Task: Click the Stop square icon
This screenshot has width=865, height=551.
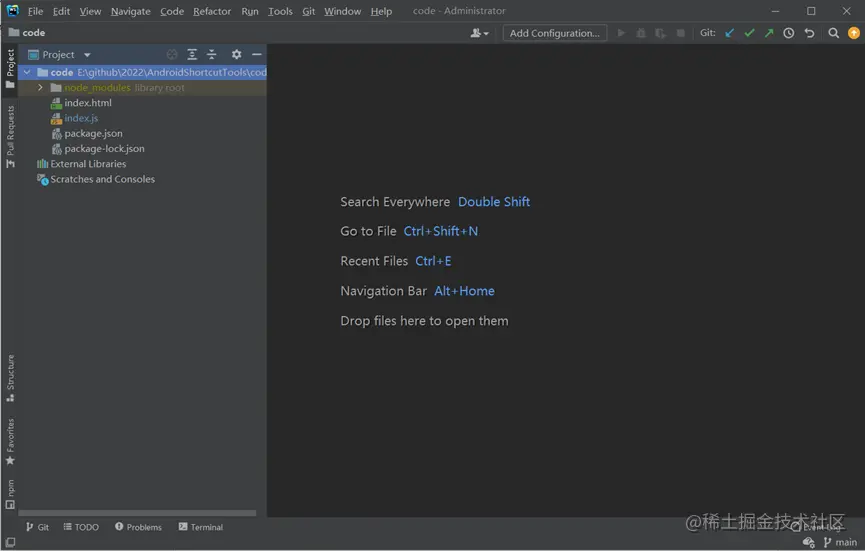Action: tap(681, 33)
